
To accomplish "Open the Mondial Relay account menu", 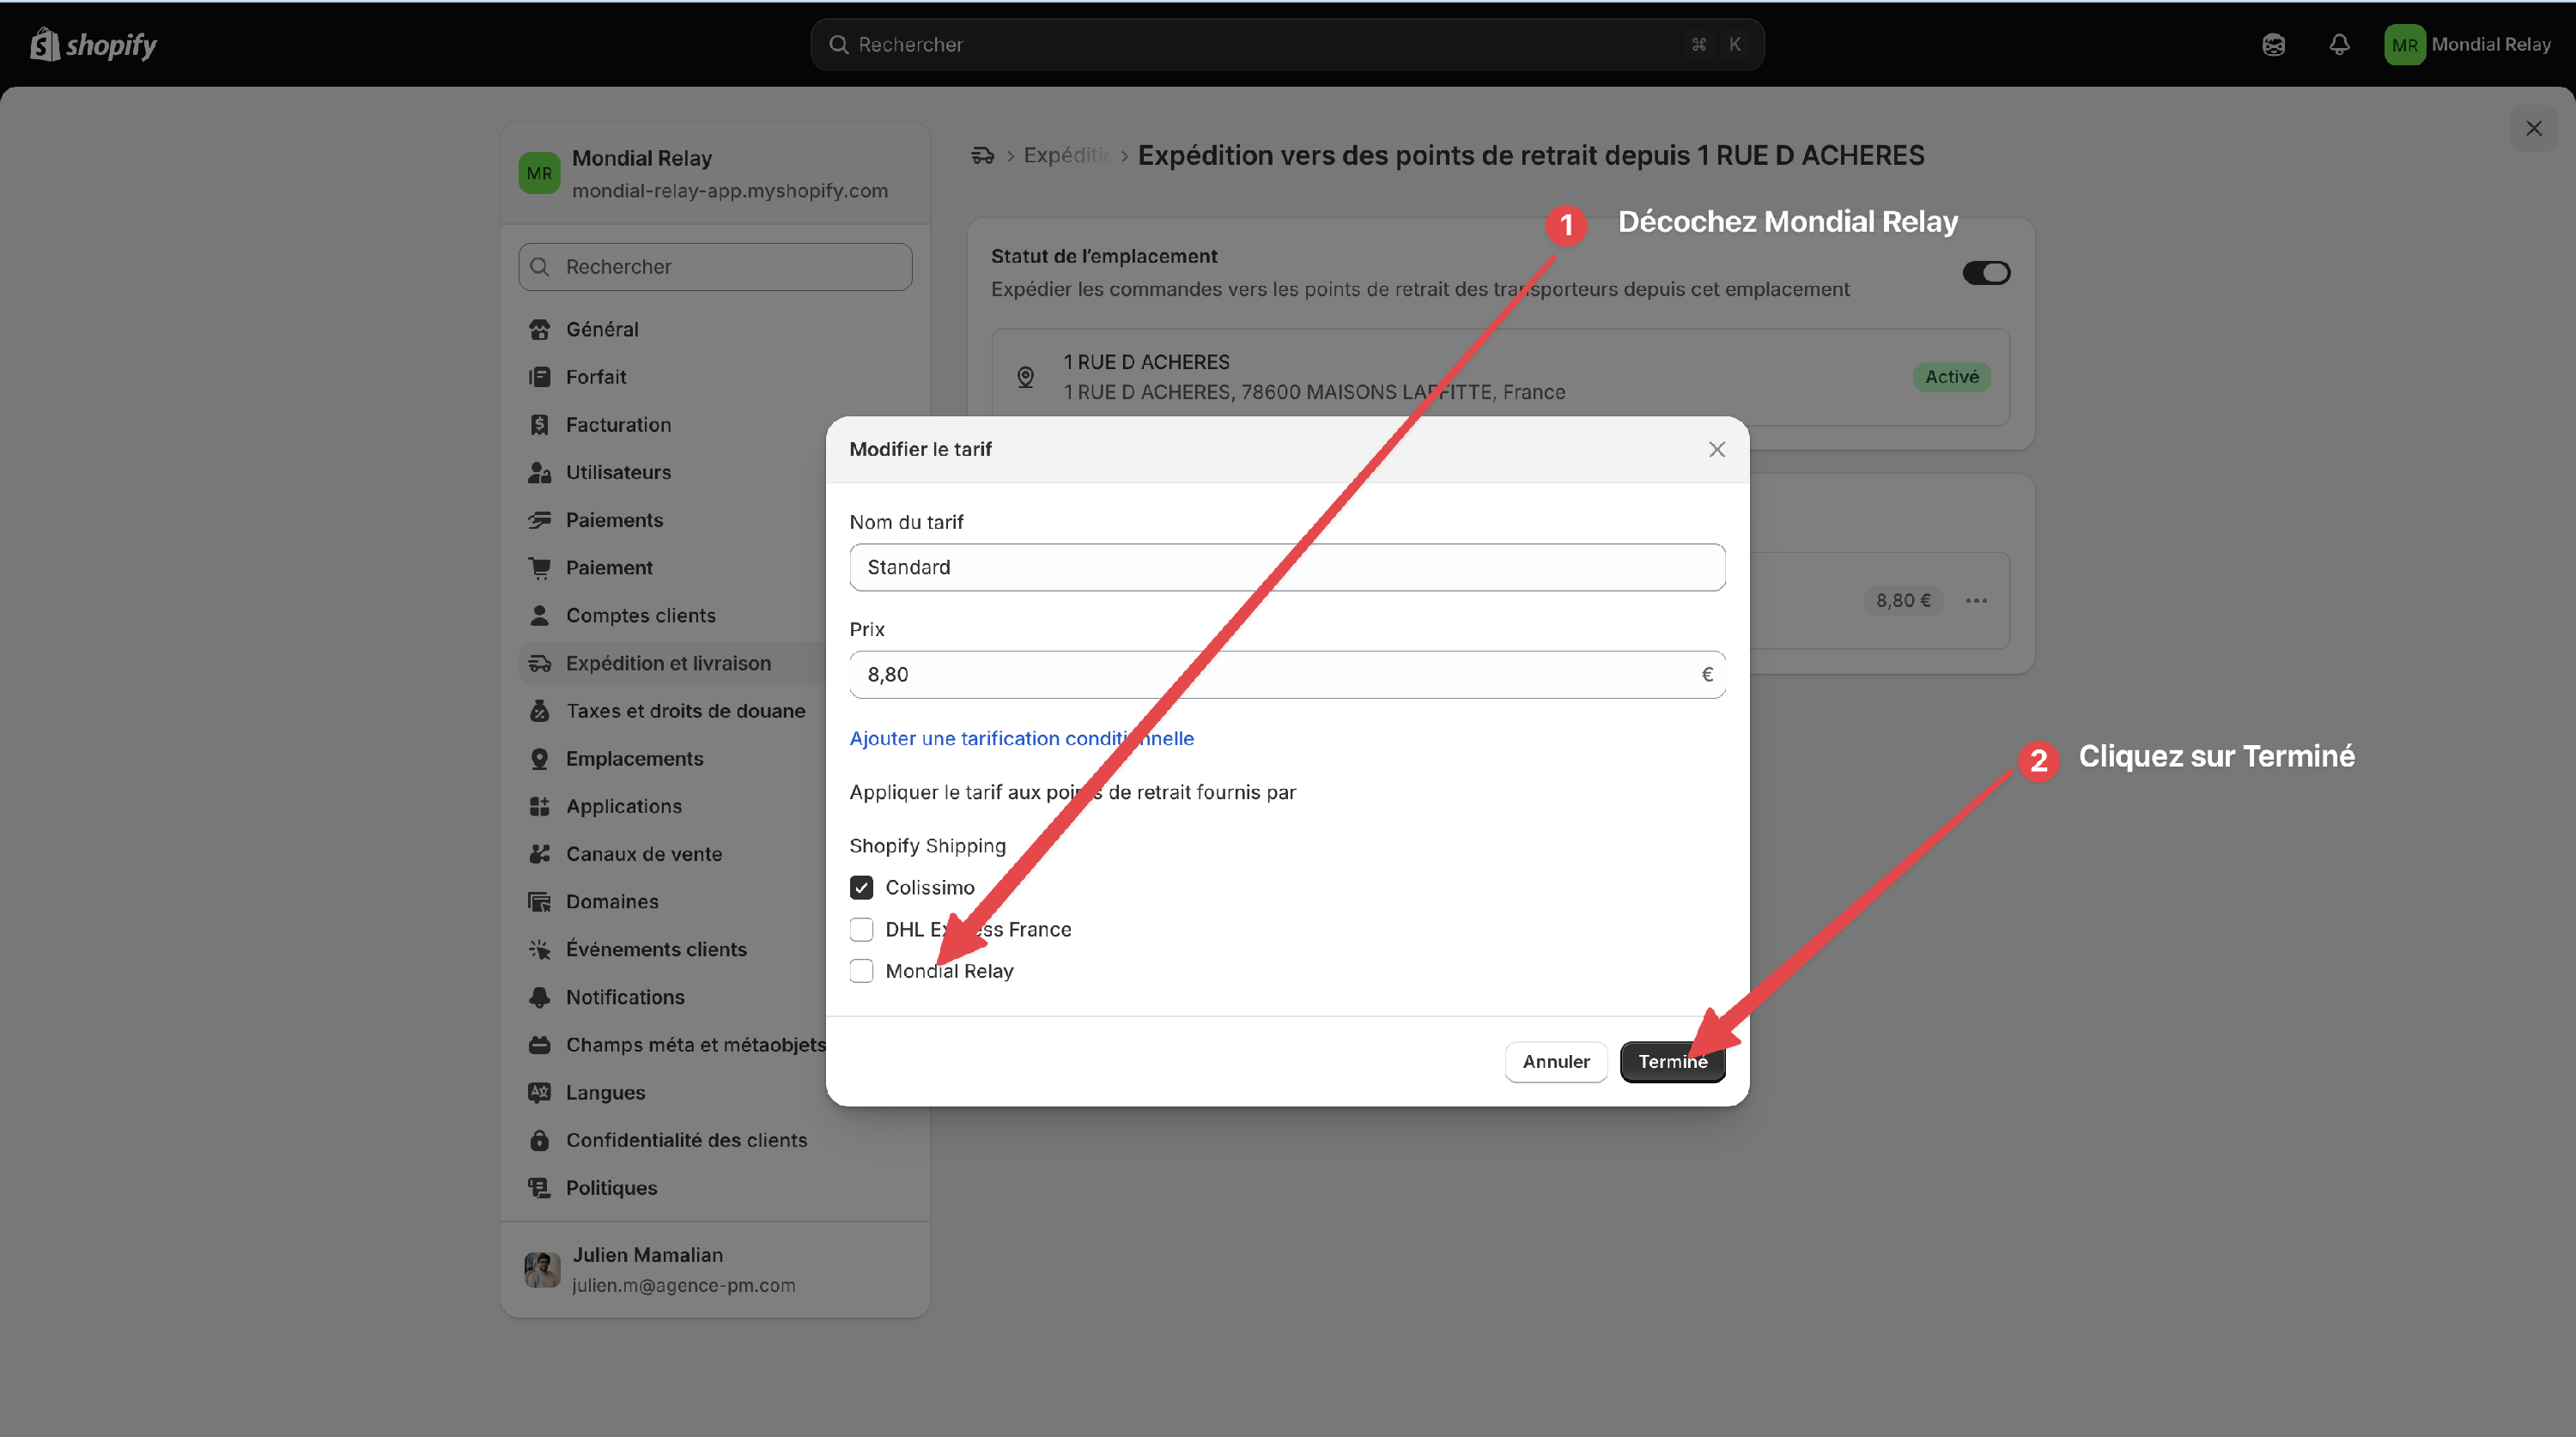I will (x=2468, y=44).
